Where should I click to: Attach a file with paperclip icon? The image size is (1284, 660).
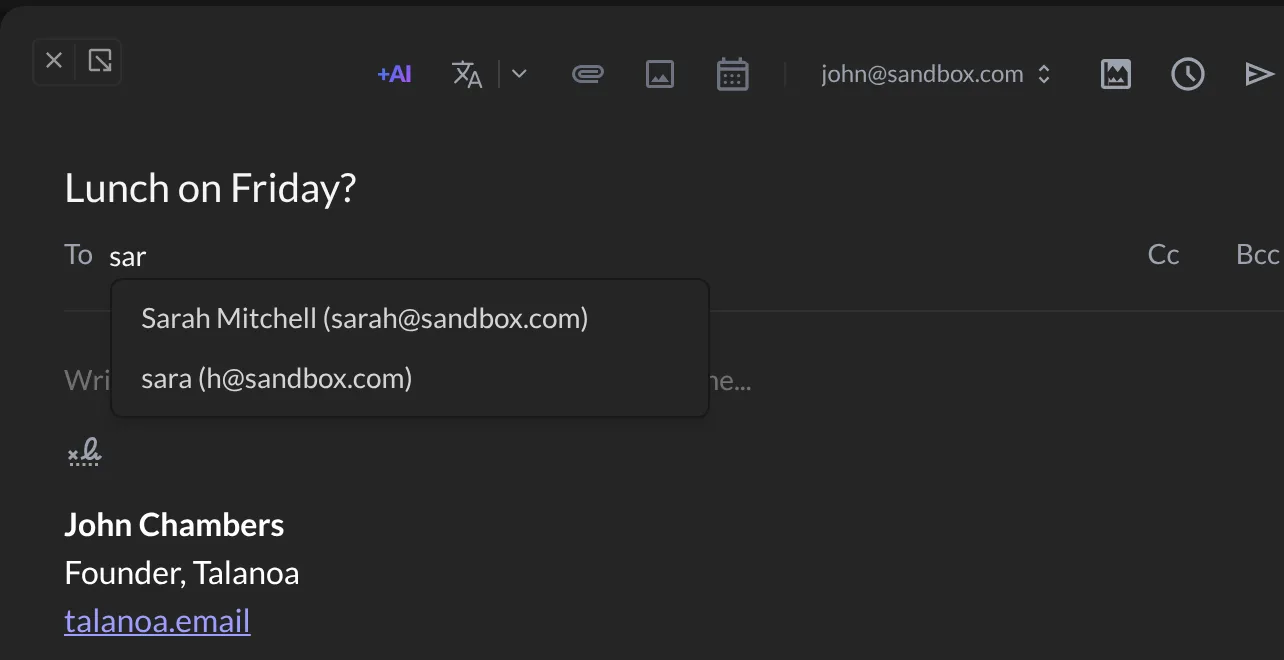[588, 74]
